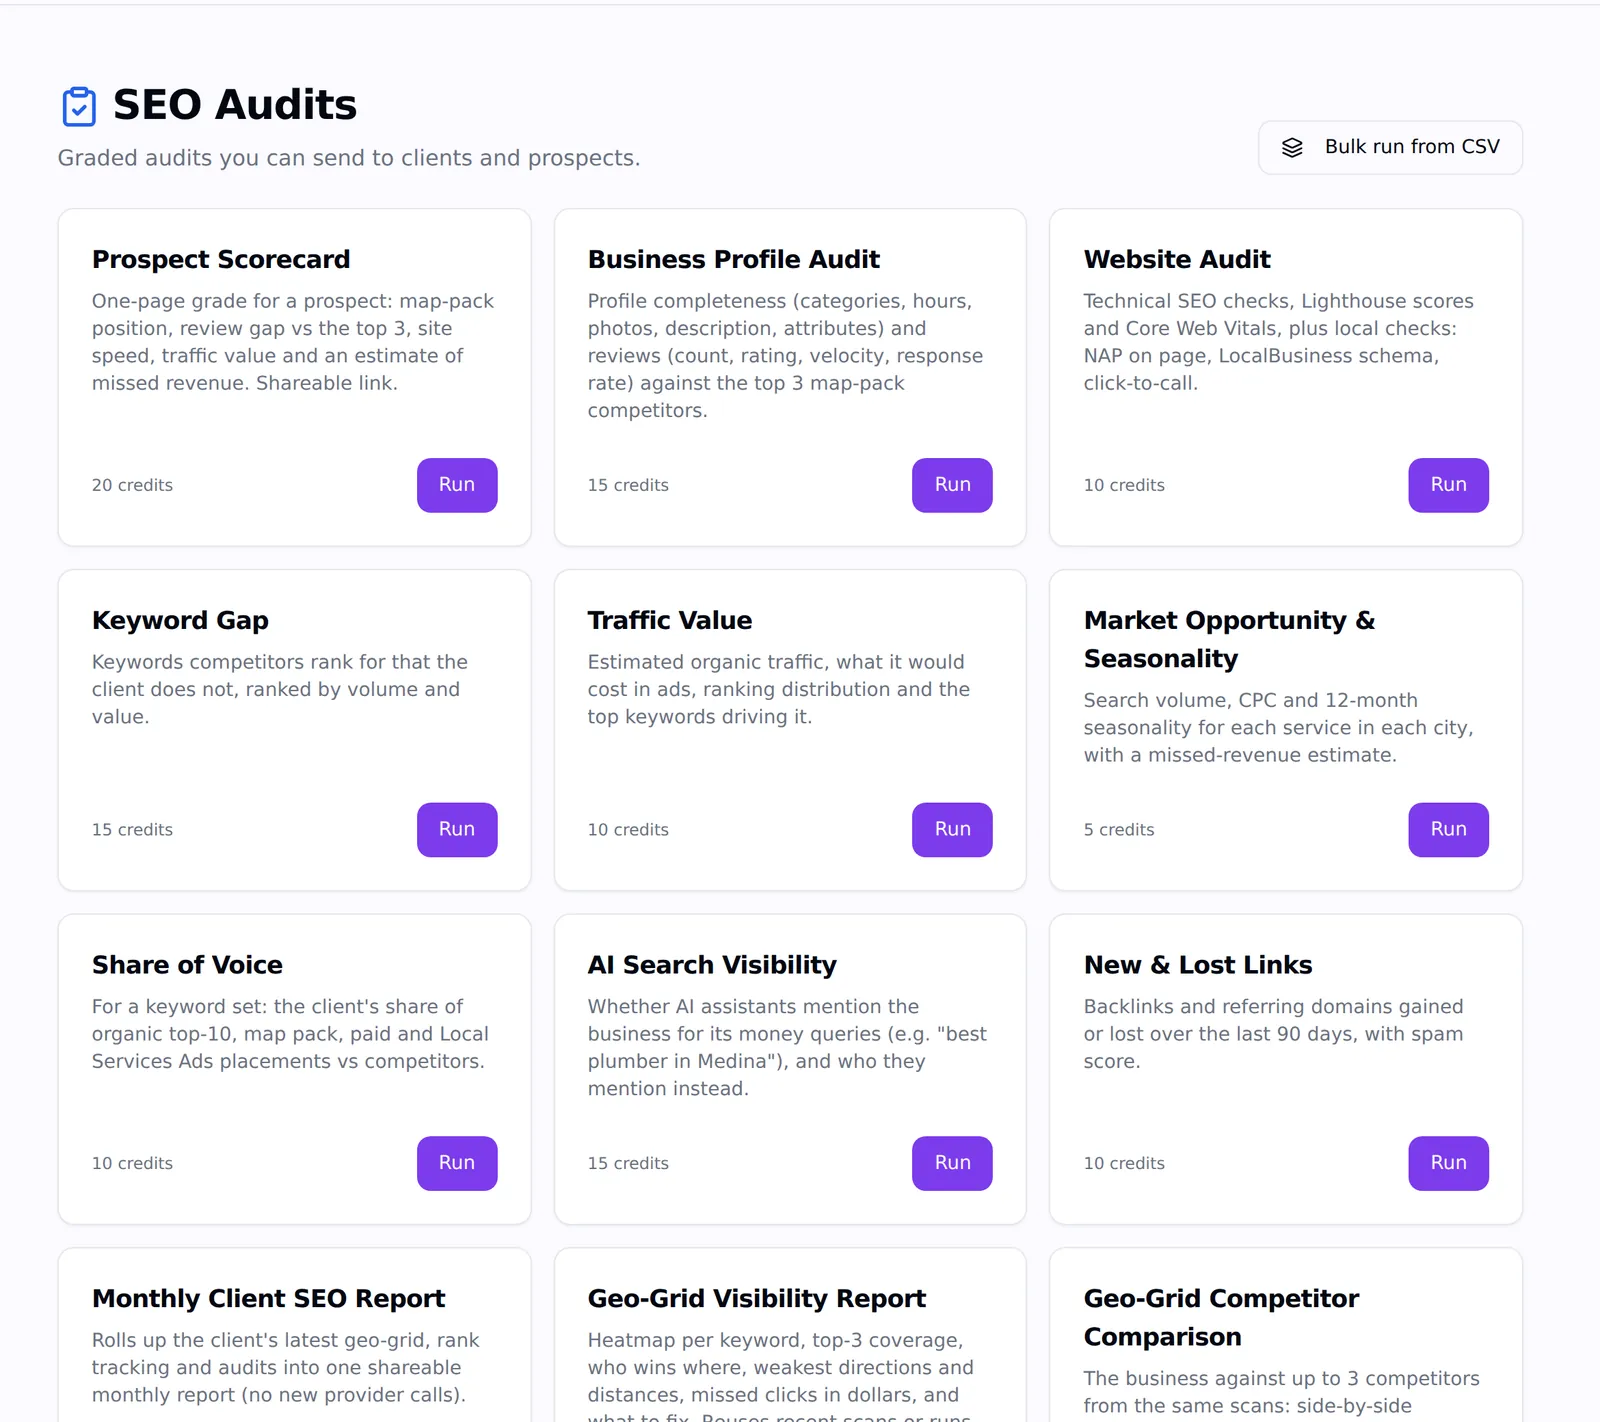Run the New & Lost Links audit
Image resolution: width=1600 pixels, height=1422 pixels.
pos(1448,1163)
